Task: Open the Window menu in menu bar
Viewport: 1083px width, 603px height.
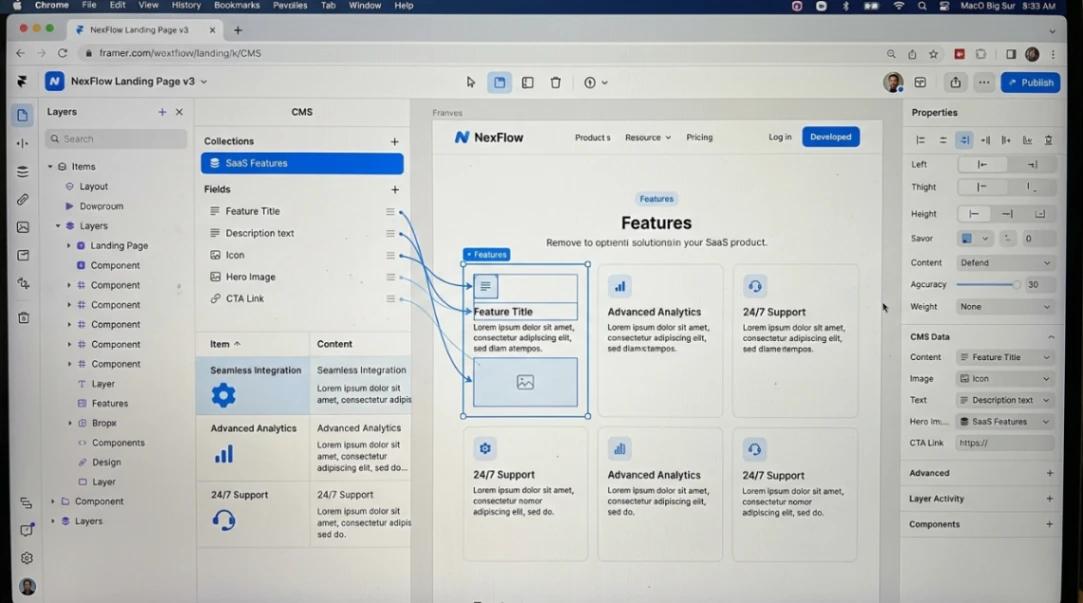Action: 365,6
